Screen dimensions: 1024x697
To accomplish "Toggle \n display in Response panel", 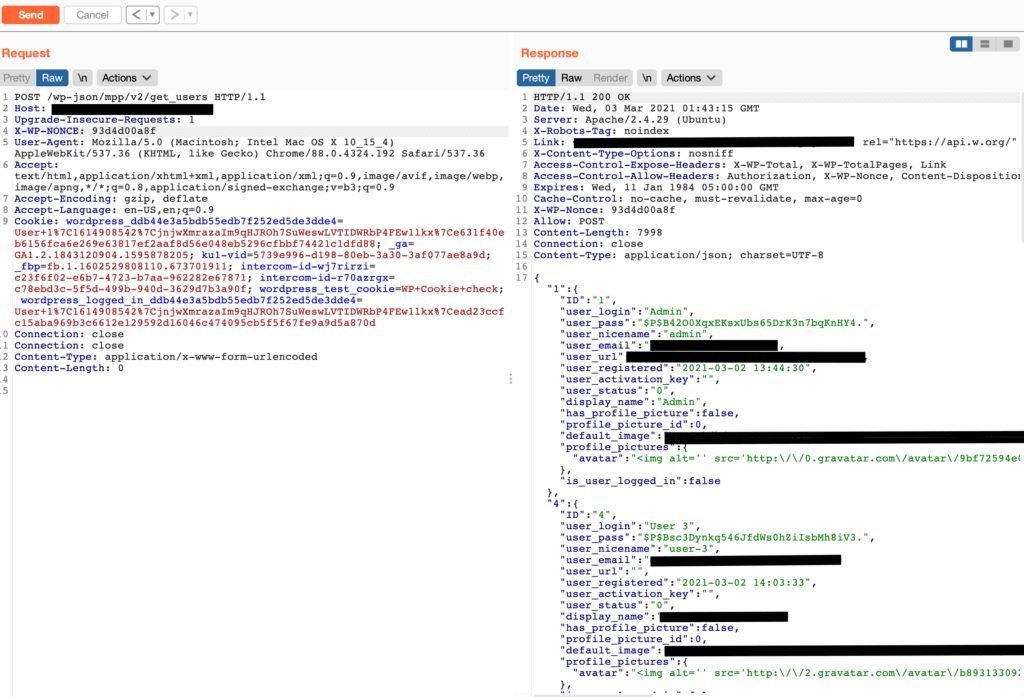I will click(x=648, y=78).
